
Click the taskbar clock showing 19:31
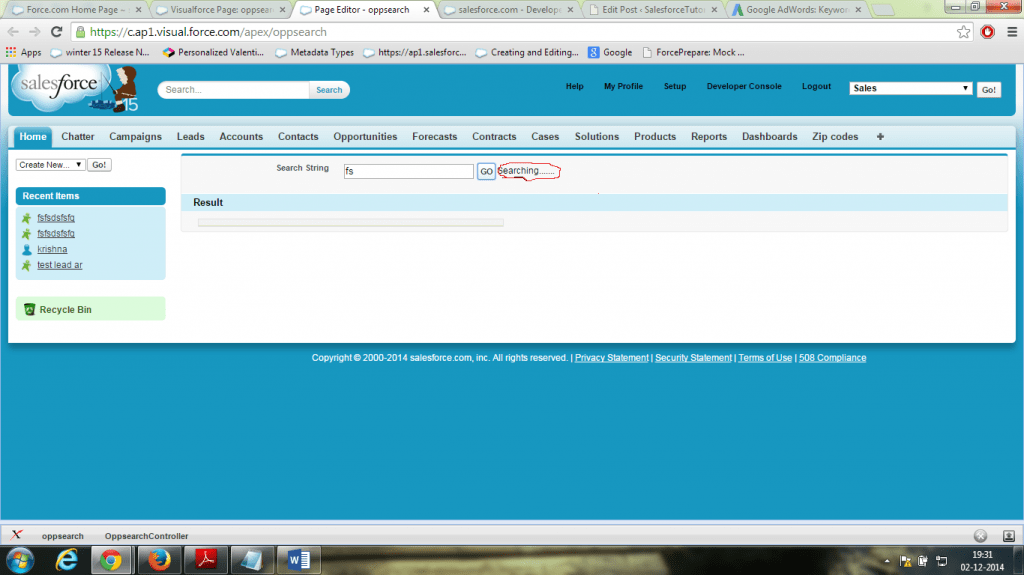(982, 561)
